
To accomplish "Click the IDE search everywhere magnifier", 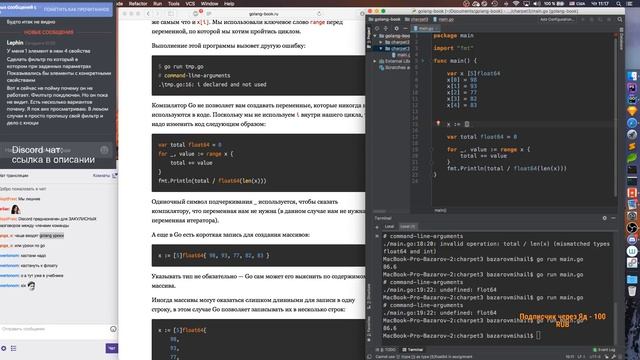I will (x=620, y=19).
